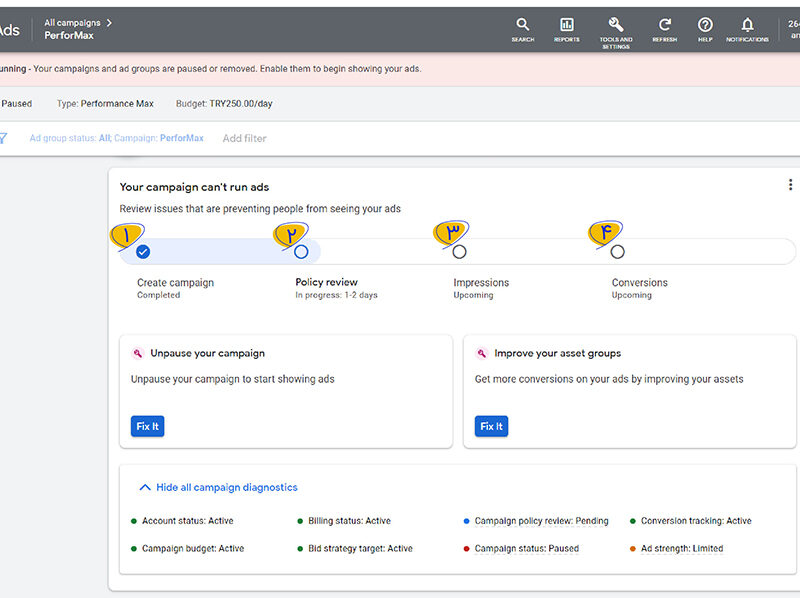Screen dimensions: 800x598
Task: Click "Your campaign can't run ads" heading
Action: pyautogui.click(x=194, y=187)
